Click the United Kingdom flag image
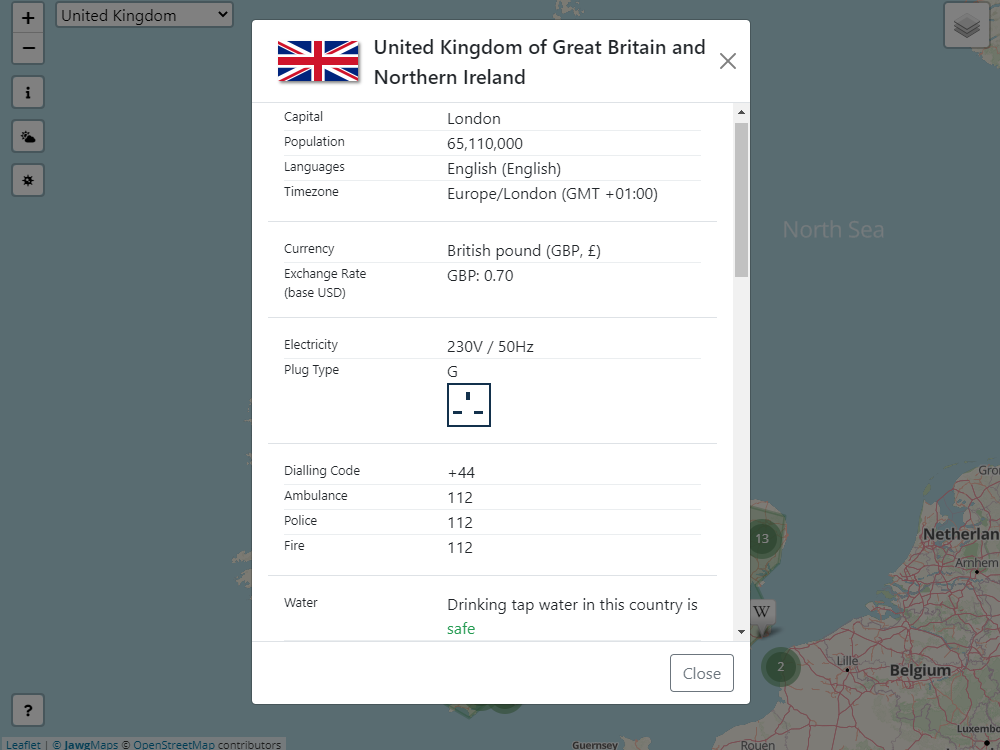This screenshot has width=1000, height=750. [318, 61]
